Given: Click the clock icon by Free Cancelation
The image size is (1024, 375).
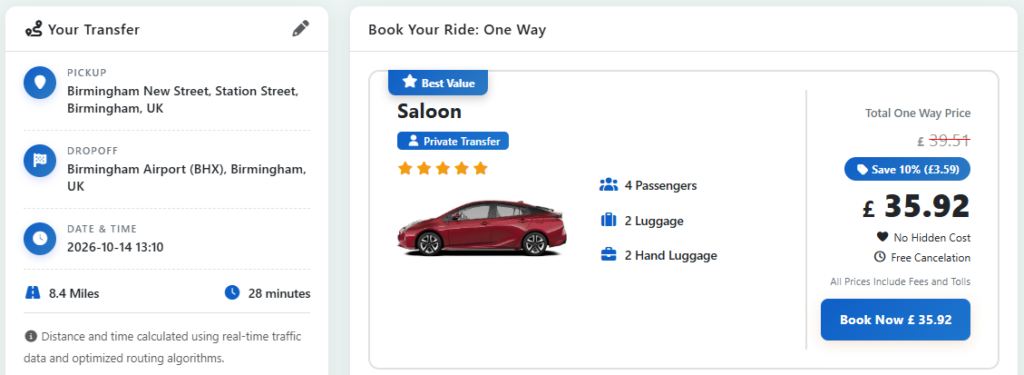Looking at the screenshot, I should click(879, 257).
